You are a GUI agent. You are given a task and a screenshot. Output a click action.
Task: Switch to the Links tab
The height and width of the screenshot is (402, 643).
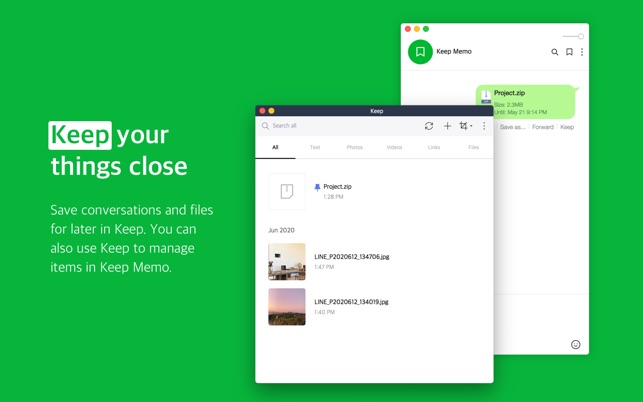pyautogui.click(x=434, y=147)
